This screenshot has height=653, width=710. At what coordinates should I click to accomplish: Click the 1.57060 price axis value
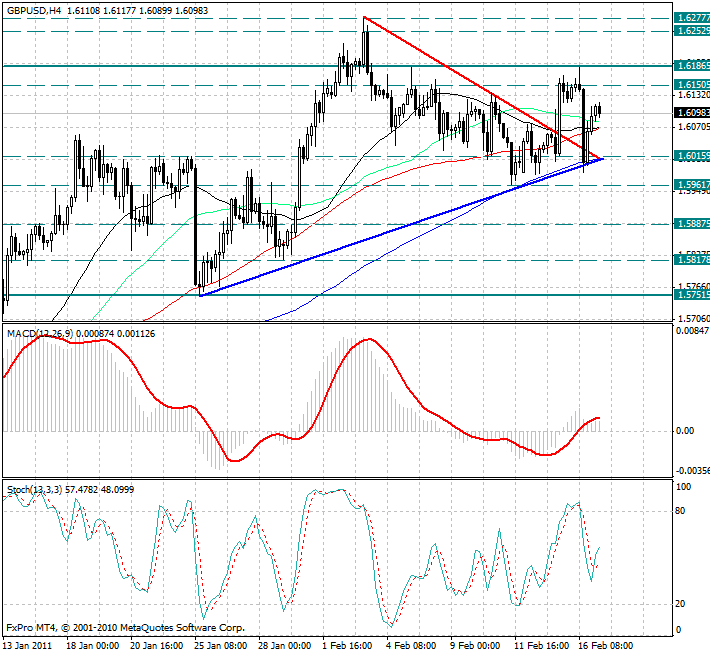pyautogui.click(x=693, y=319)
